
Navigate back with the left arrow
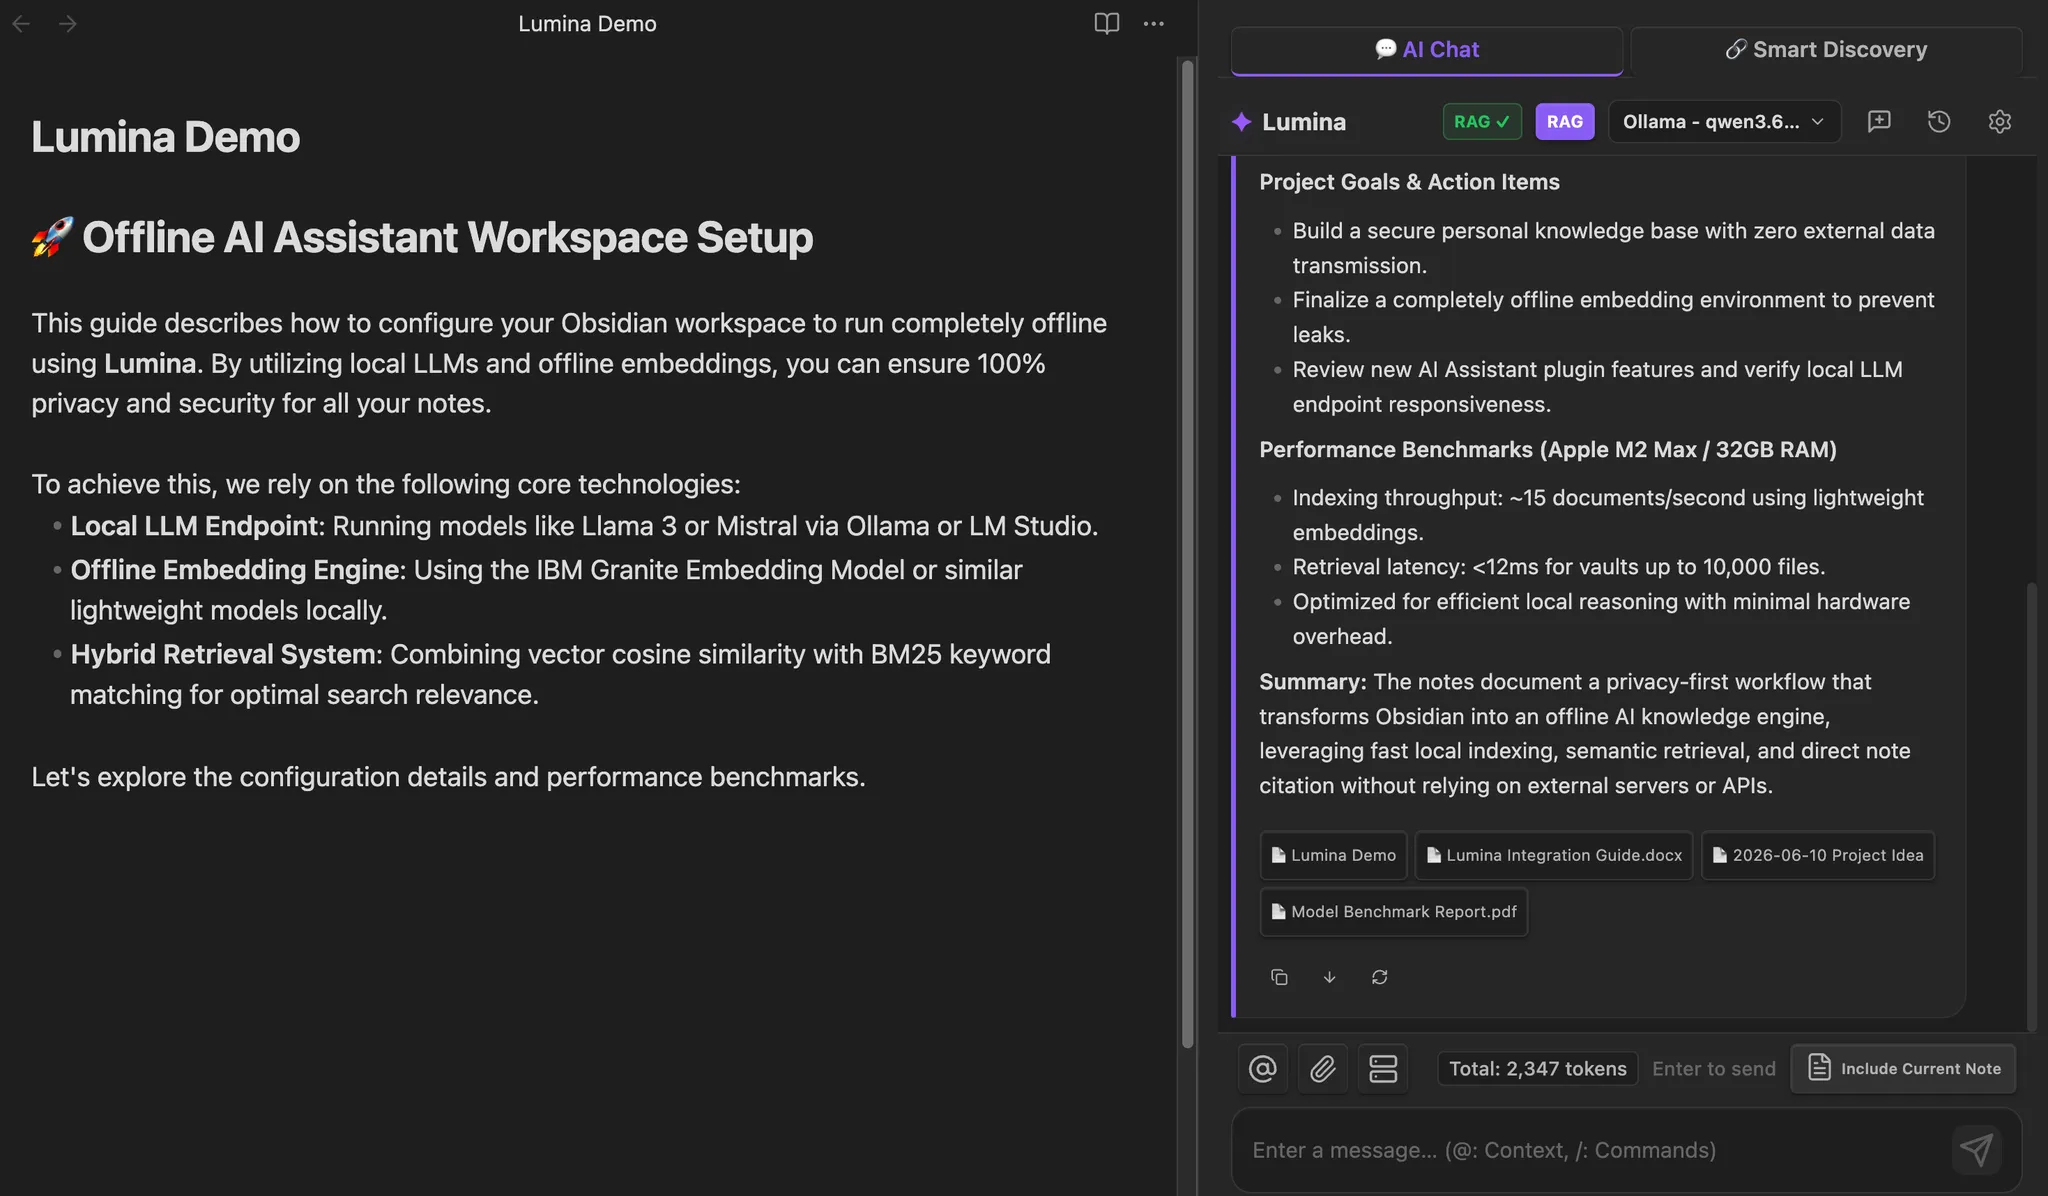pos(21,23)
